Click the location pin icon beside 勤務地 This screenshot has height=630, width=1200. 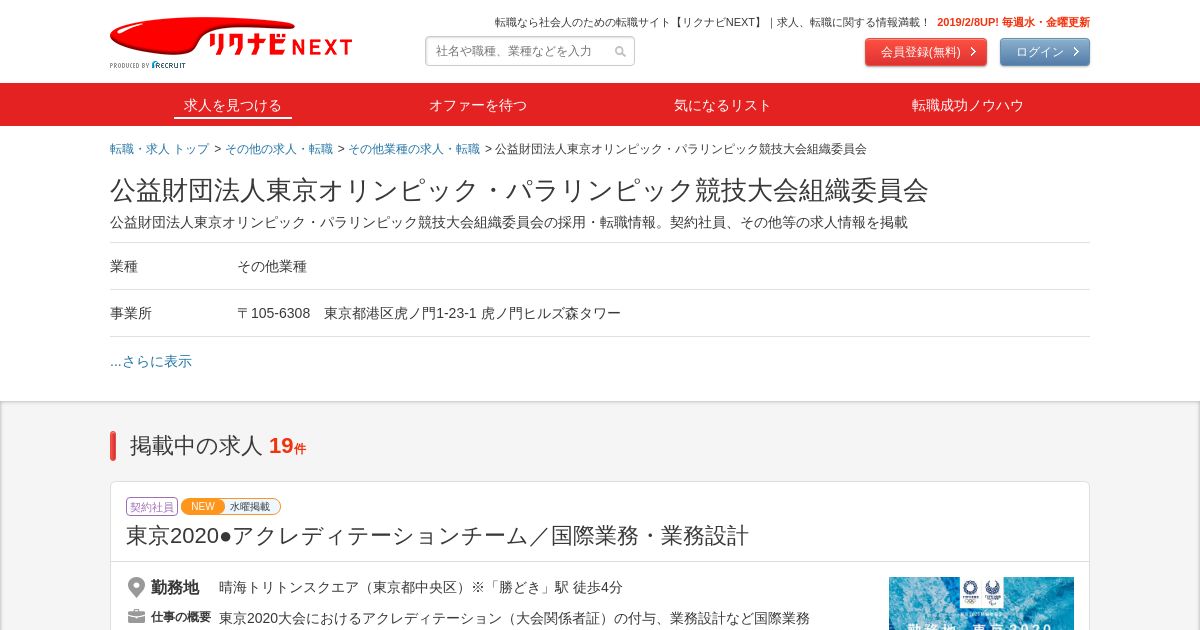coord(136,587)
